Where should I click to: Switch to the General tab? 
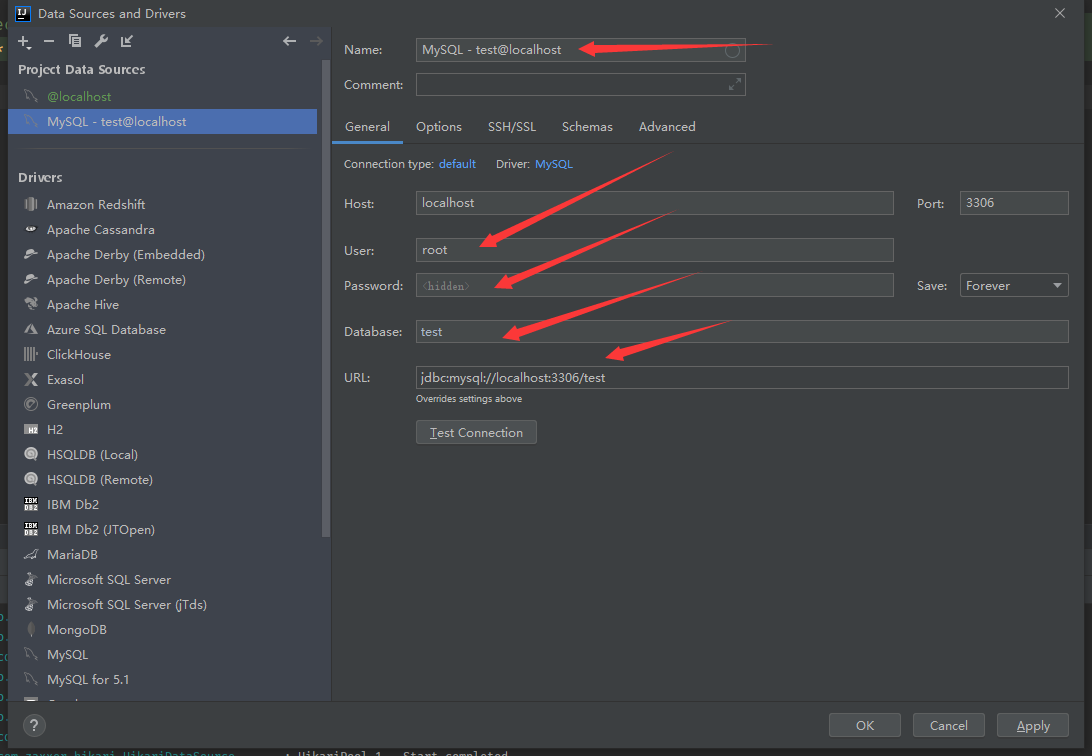pyautogui.click(x=367, y=127)
